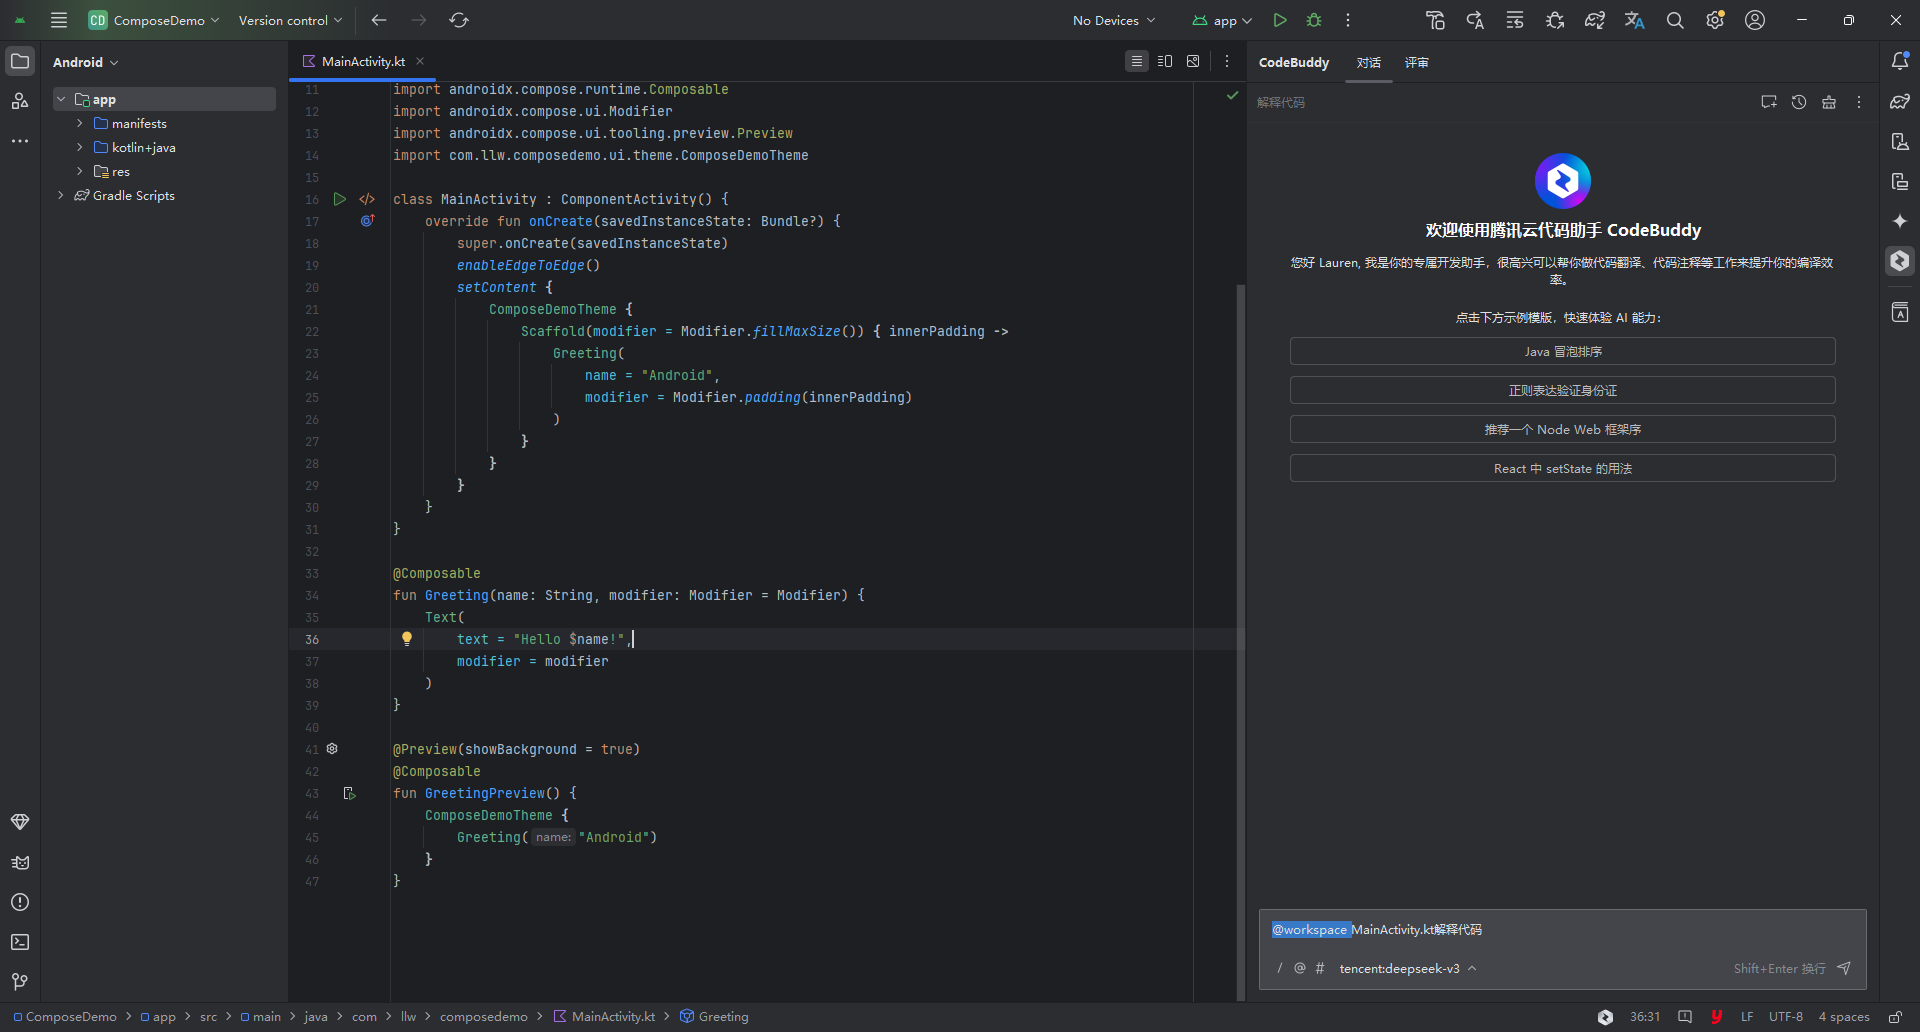Click React 中 setState 的用法 template
1920x1032 pixels.
pyautogui.click(x=1562, y=467)
